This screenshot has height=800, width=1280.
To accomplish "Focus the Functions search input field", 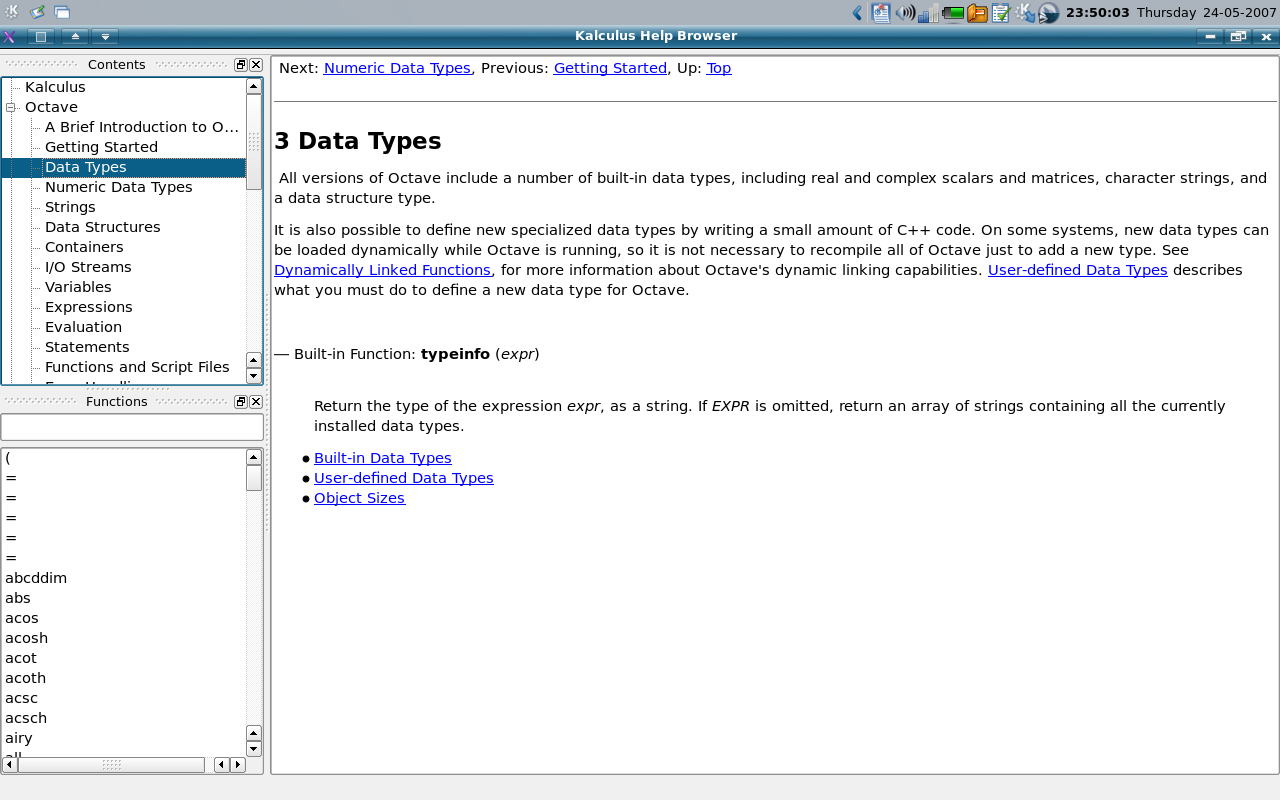I will click(132, 427).
